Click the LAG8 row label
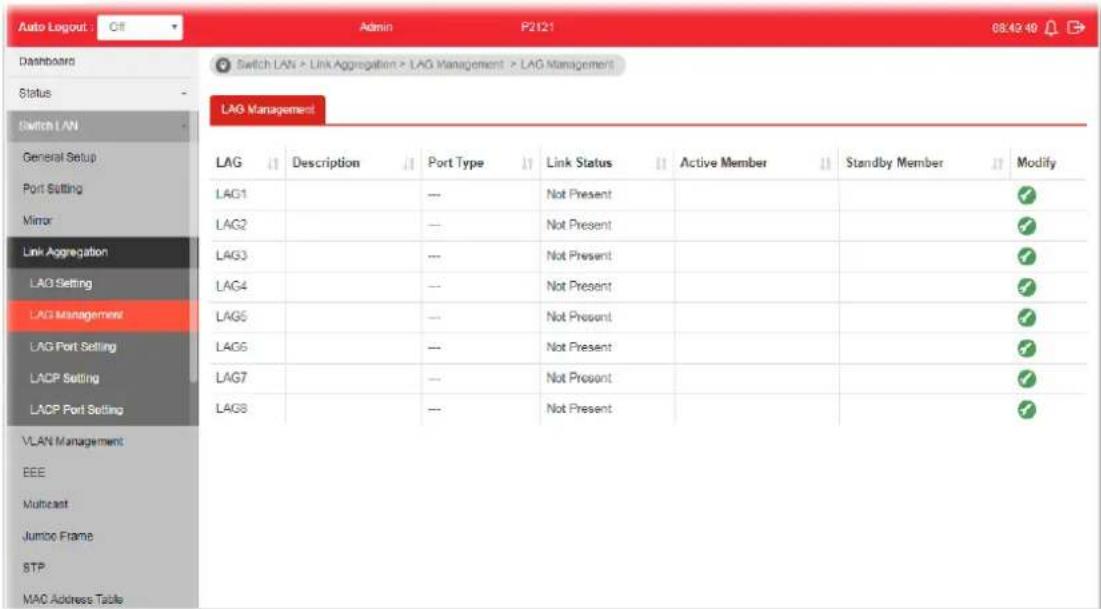Screen dimensions: 1101x609 [231, 409]
